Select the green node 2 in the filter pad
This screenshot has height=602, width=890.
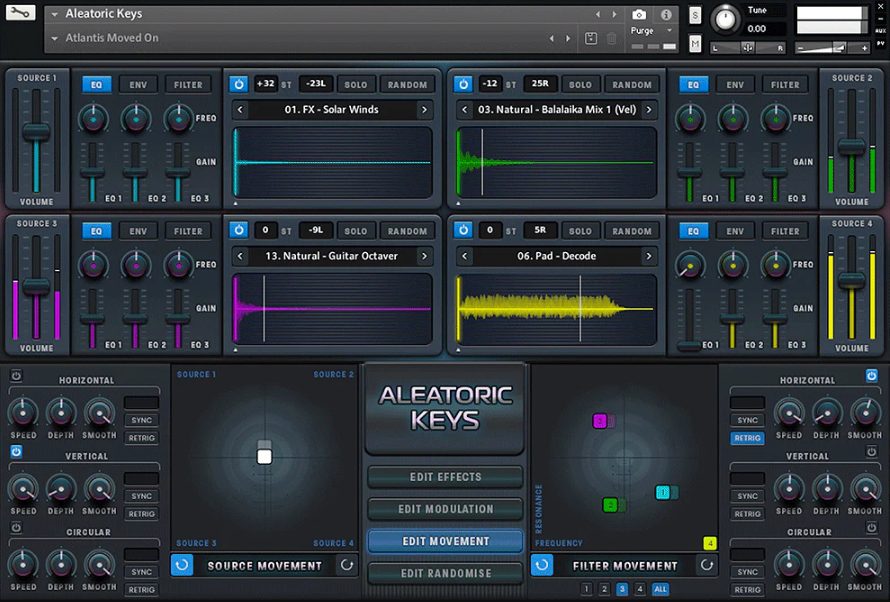click(610, 504)
